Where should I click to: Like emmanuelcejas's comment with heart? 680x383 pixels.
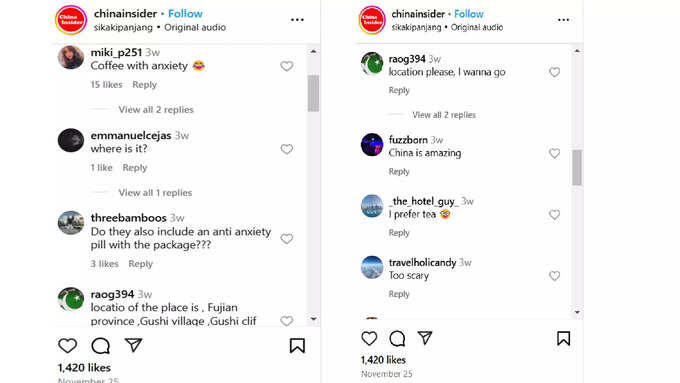click(x=287, y=149)
